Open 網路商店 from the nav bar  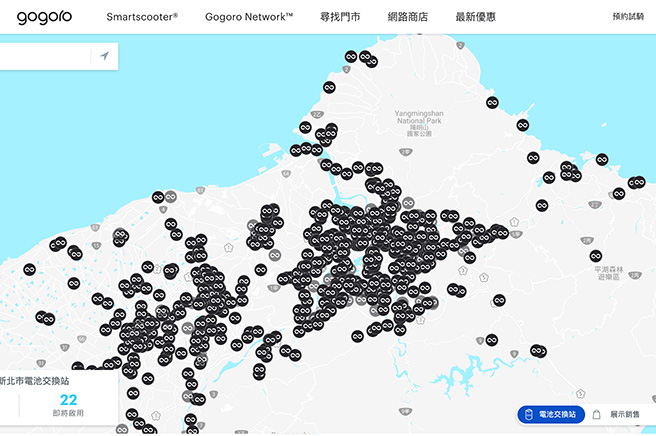408,17
